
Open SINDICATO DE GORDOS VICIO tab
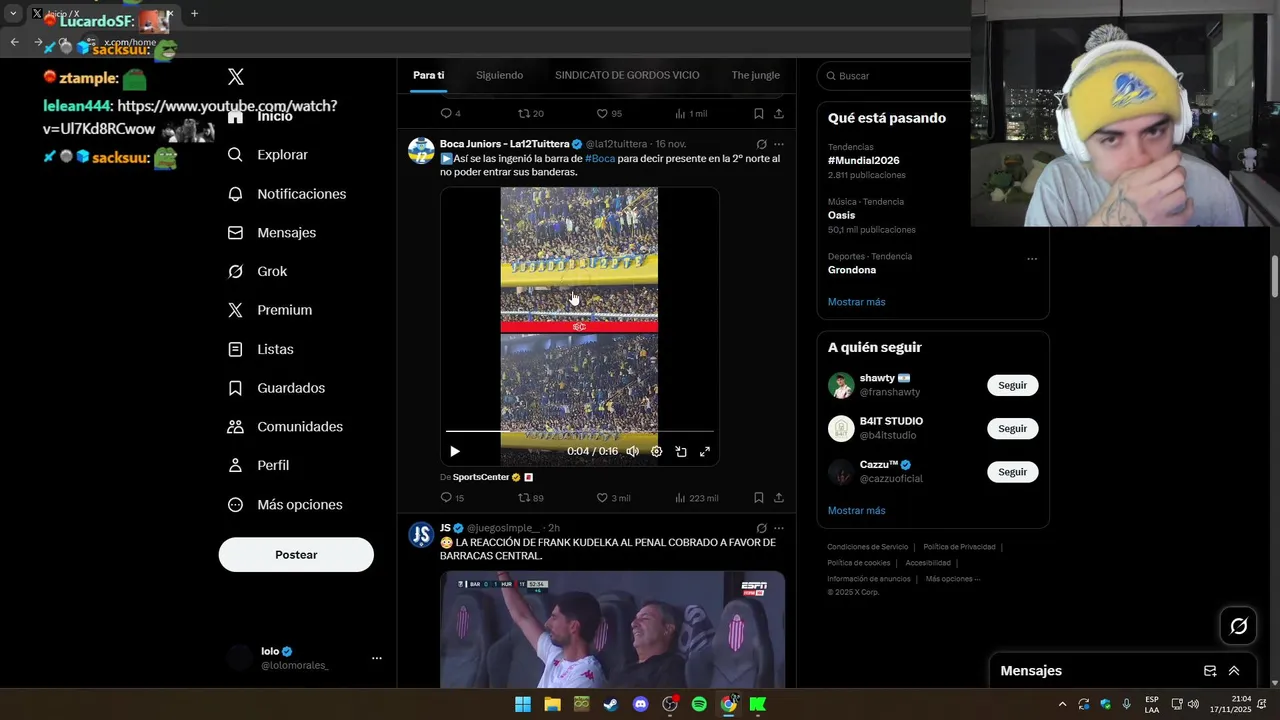coord(627,75)
